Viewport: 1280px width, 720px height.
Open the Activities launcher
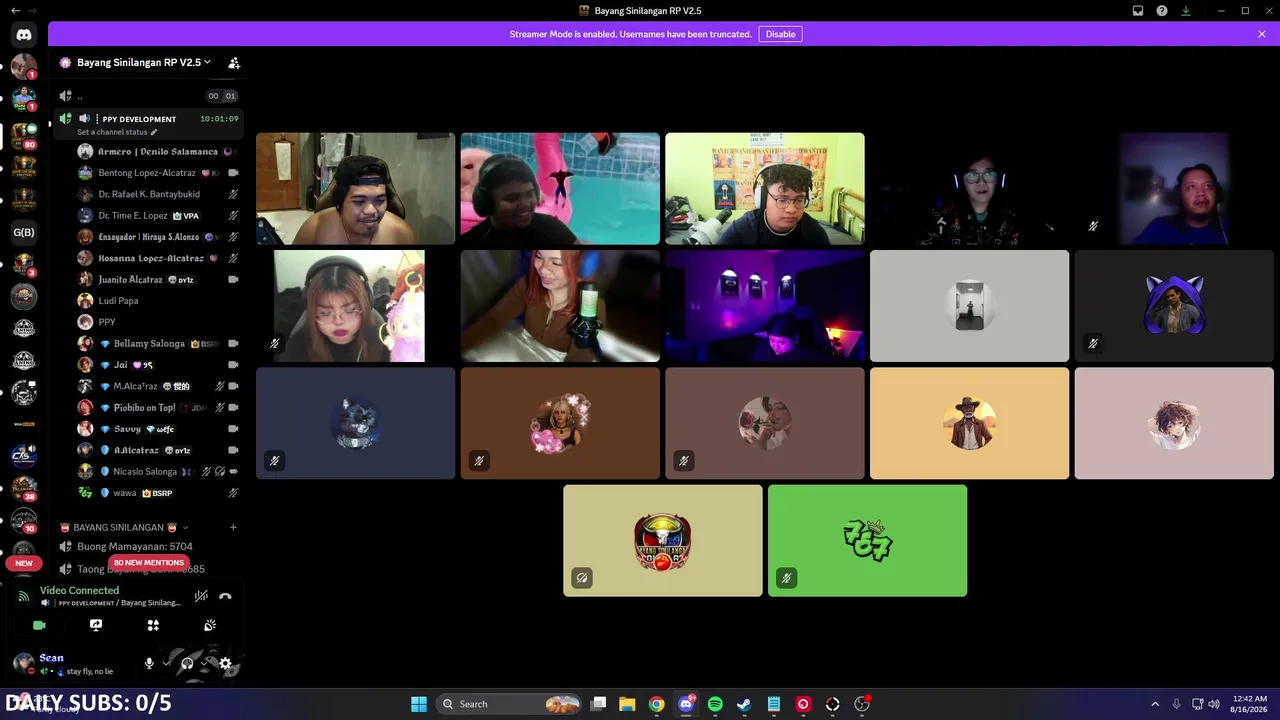point(153,625)
